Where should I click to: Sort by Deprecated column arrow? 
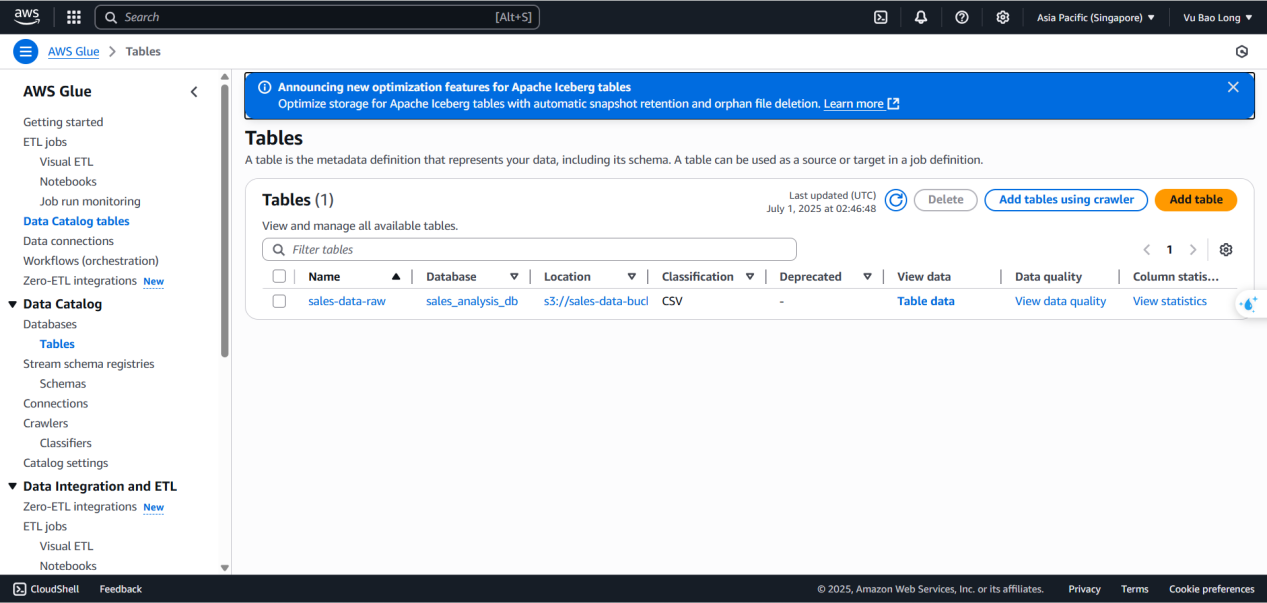click(x=868, y=277)
